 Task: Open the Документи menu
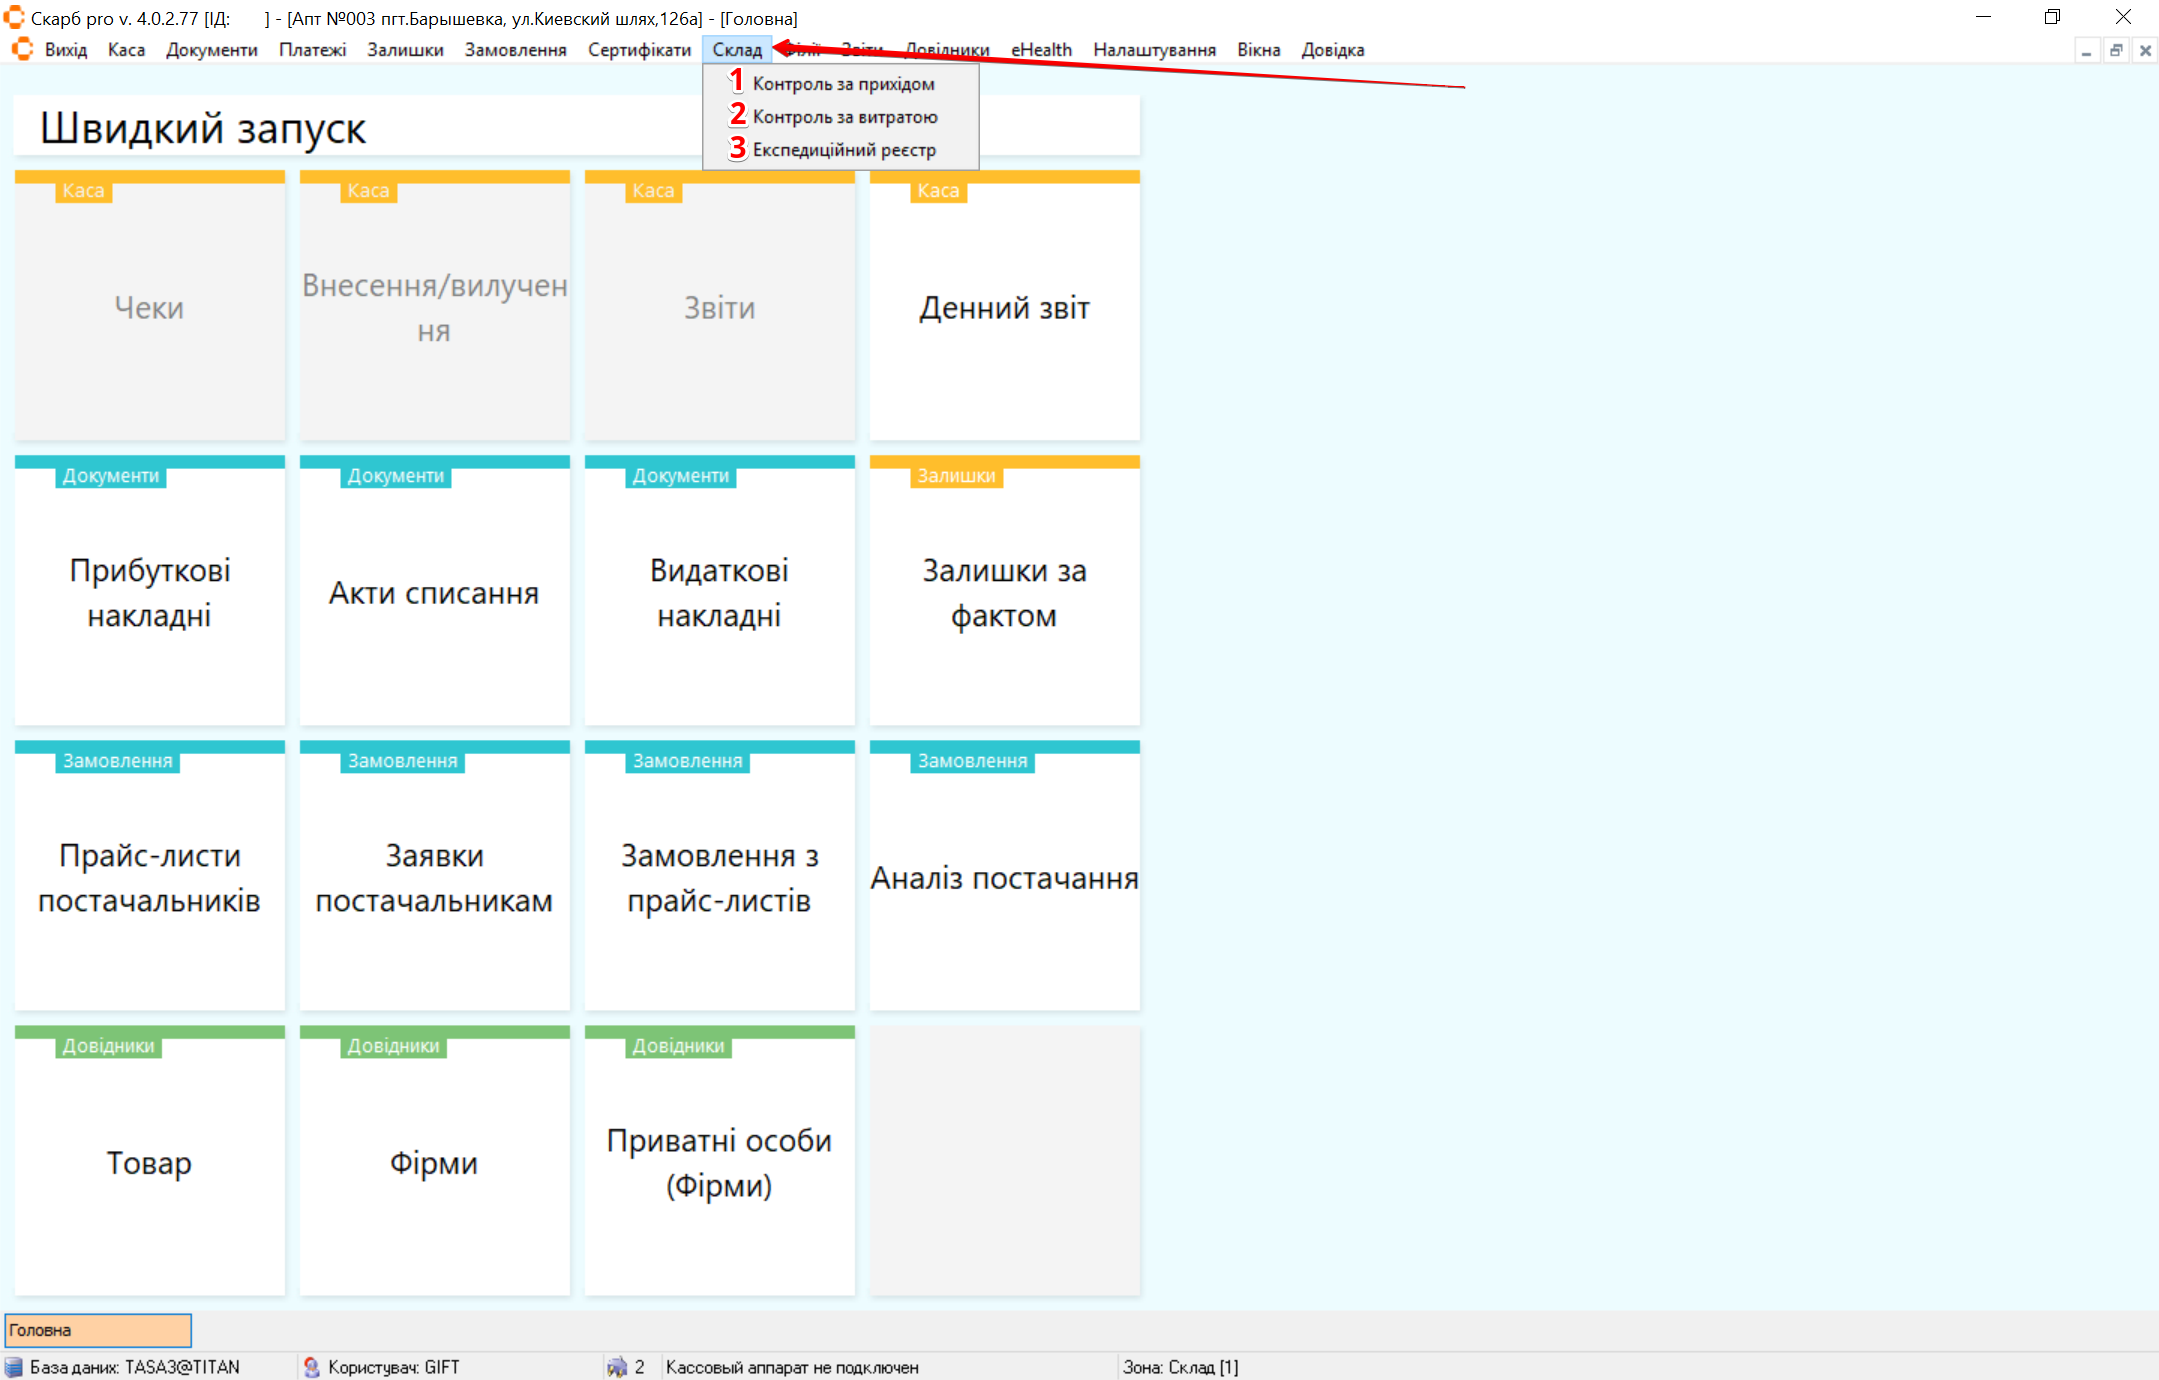(211, 50)
